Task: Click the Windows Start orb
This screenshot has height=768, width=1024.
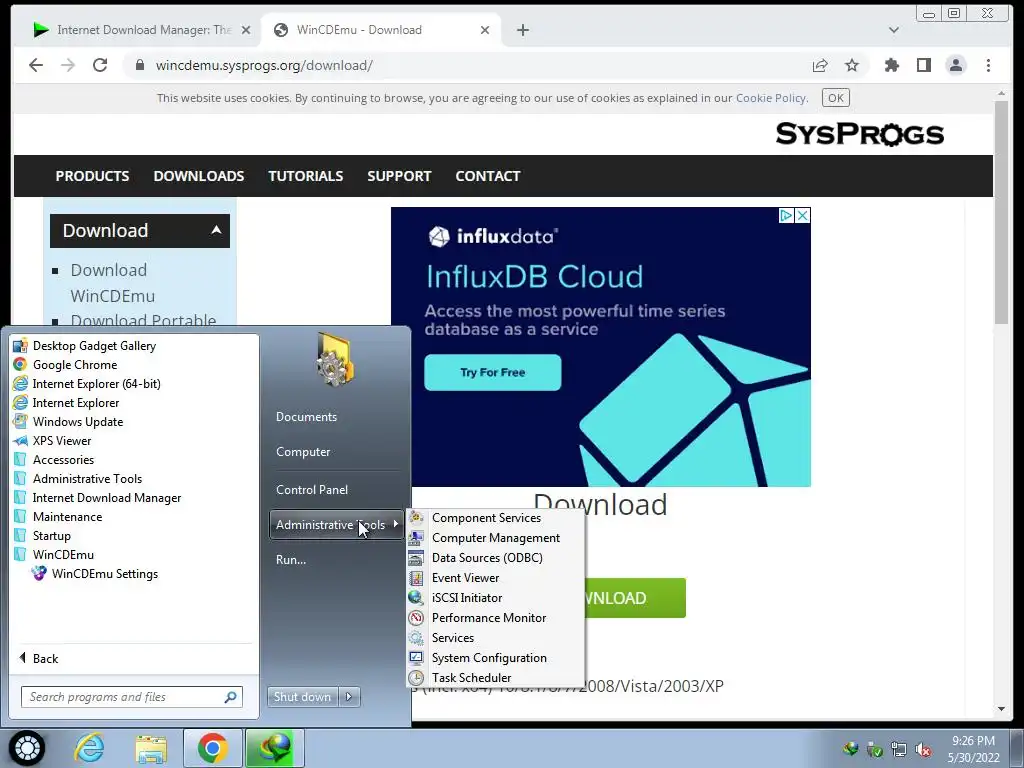Action: 27,748
